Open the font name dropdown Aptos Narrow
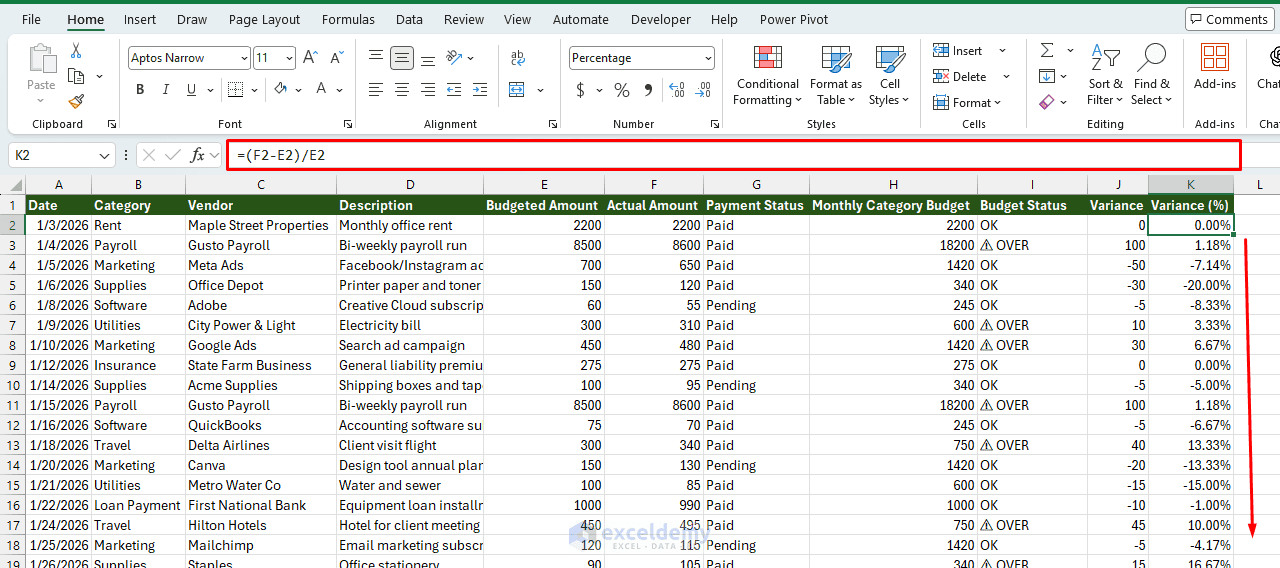Screen dimensions: 1280x568 pos(244,59)
